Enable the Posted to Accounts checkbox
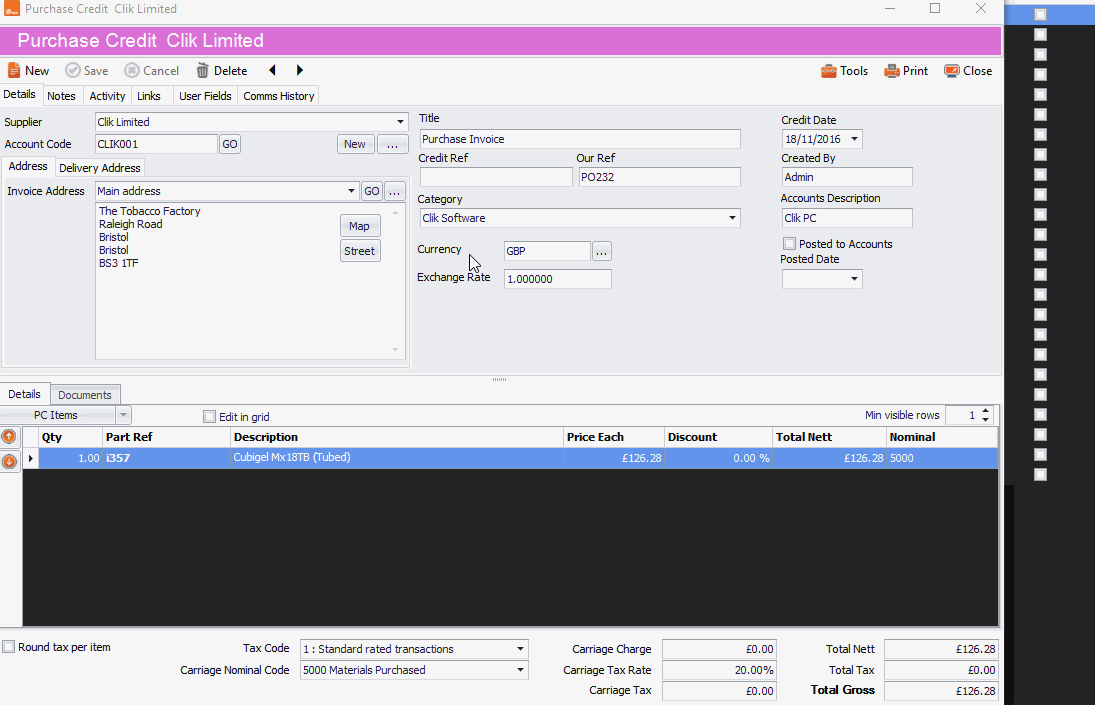The width and height of the screenshot is (1095, 705). coord(789,243)
